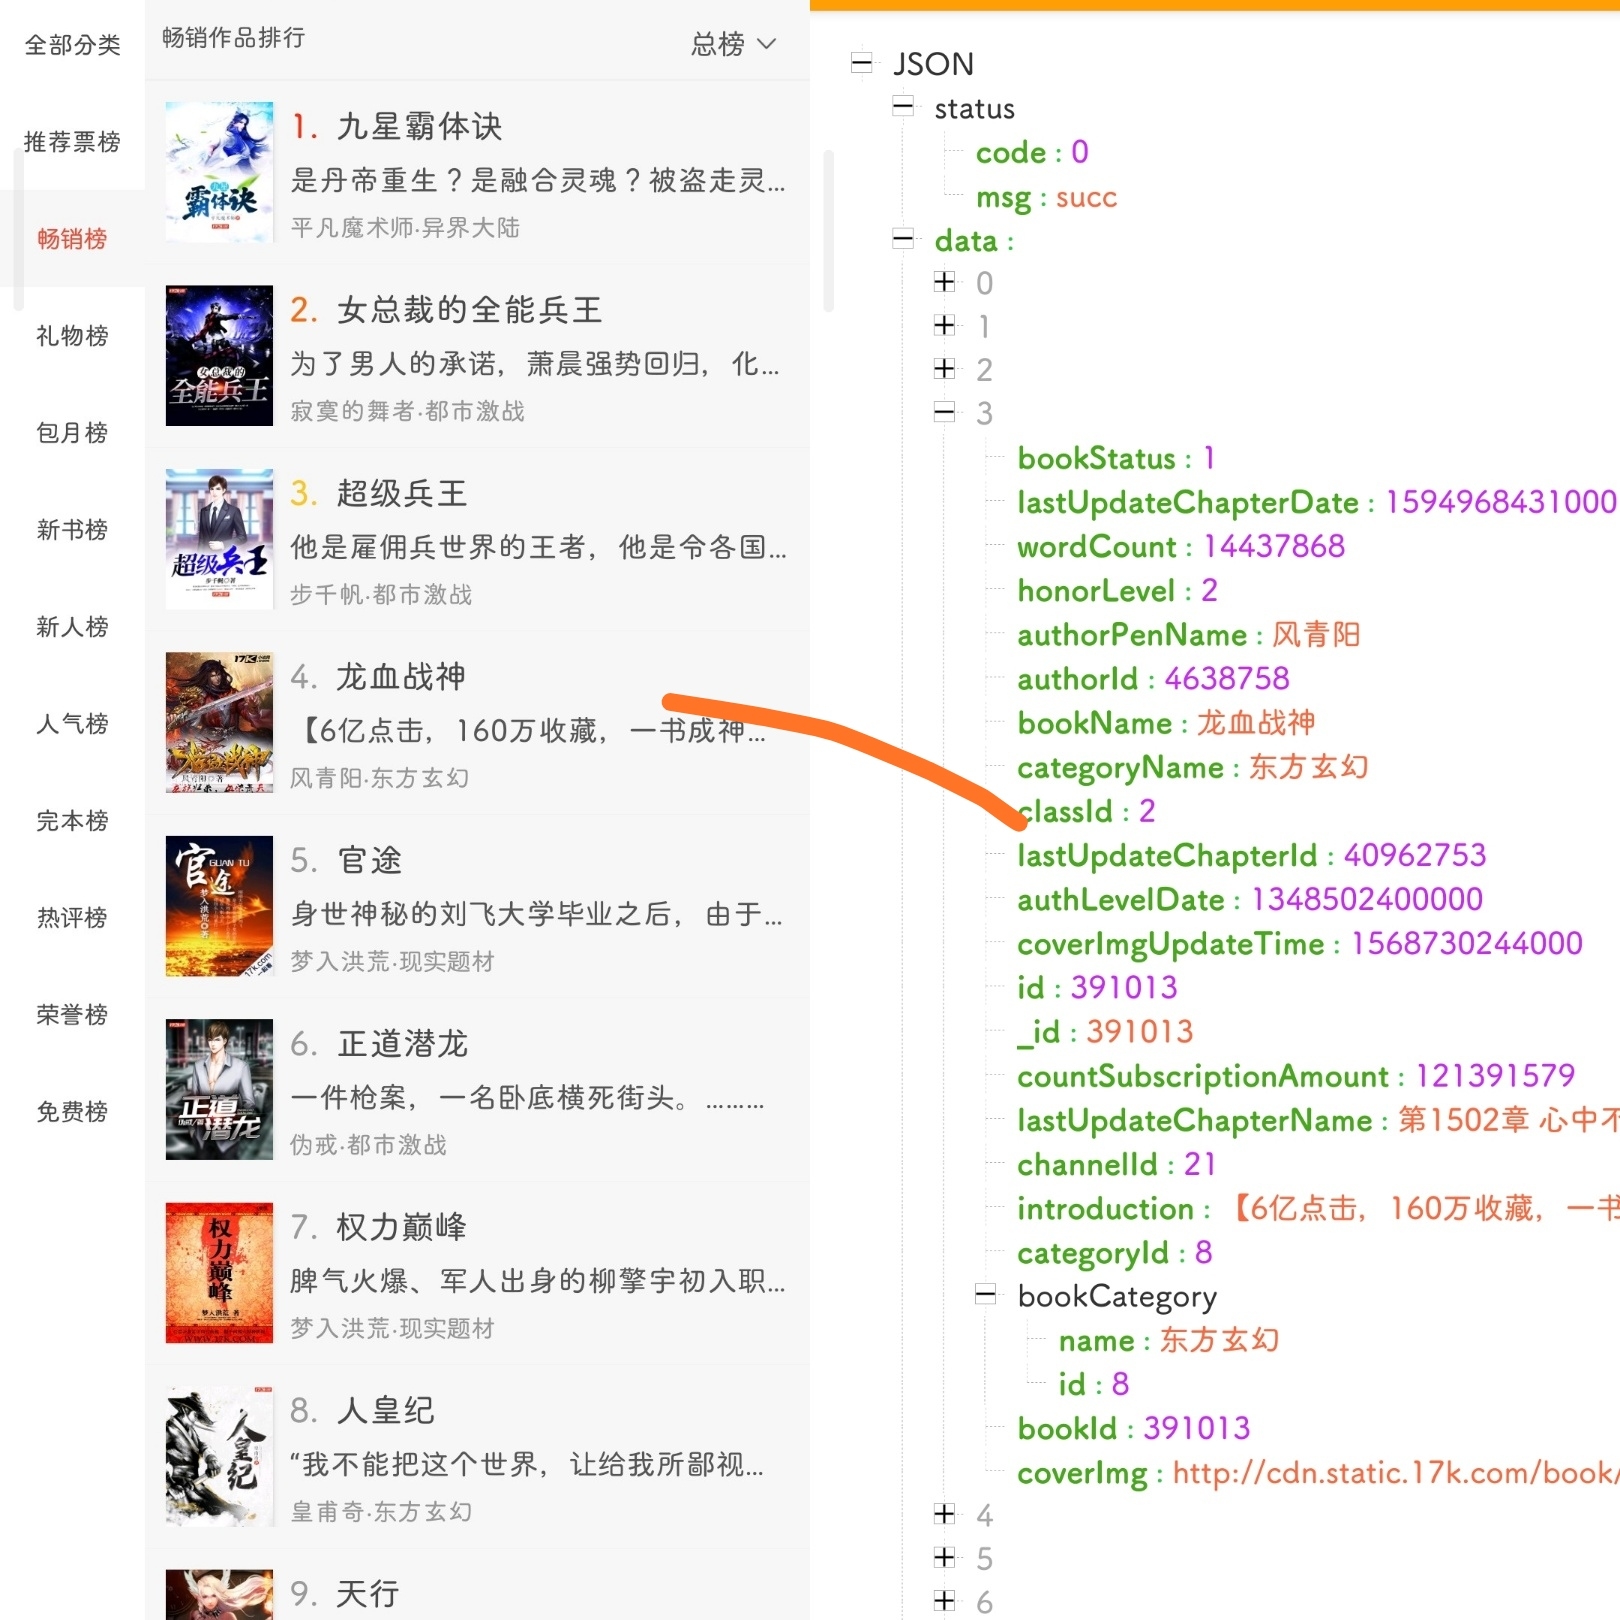The height and width of the screenshot is (1620, 1620).
Task: Open the 总榜 dropdown
Action: (x=733, y=44)
